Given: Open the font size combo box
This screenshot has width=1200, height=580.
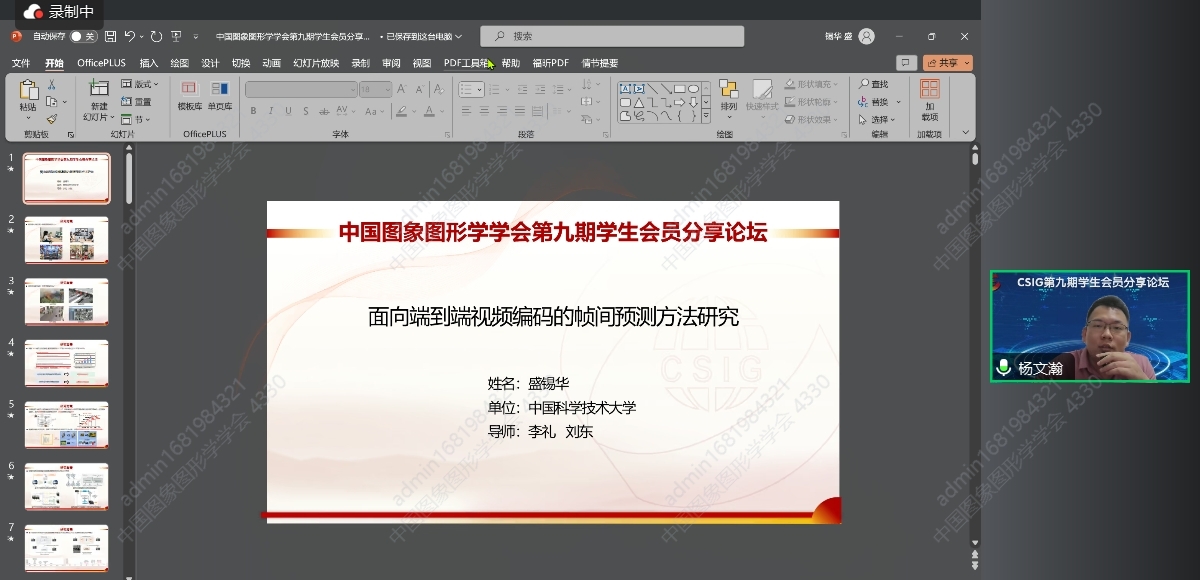Looking at the screenshot, I should (376, 89).
